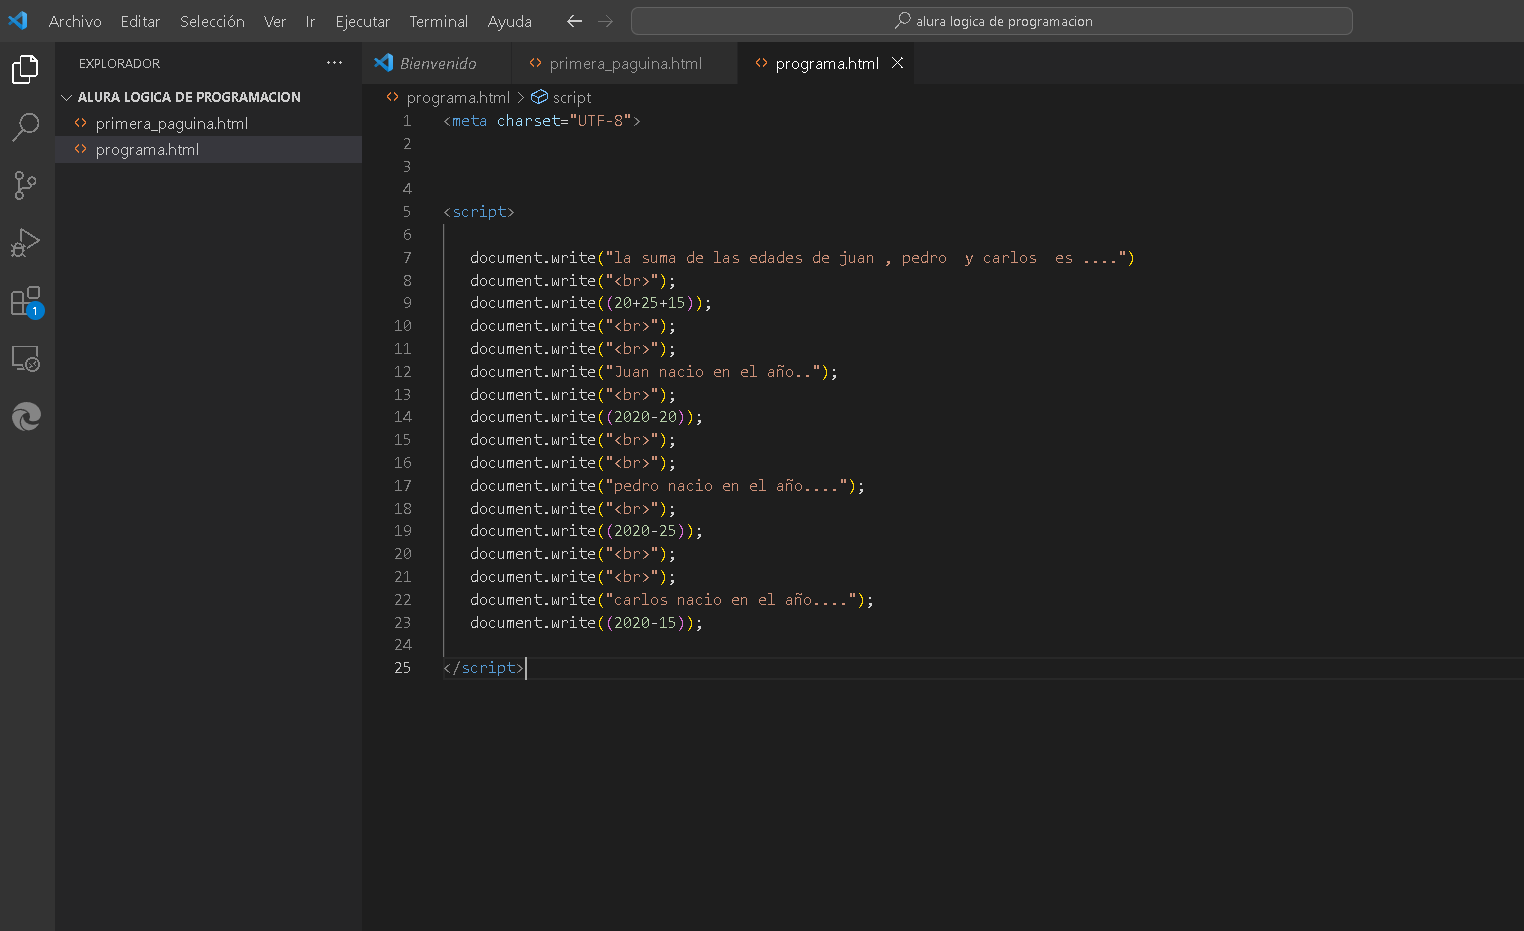
Task: Click the programa.html breadcrumb segment
Action: (x=458, y=97)
